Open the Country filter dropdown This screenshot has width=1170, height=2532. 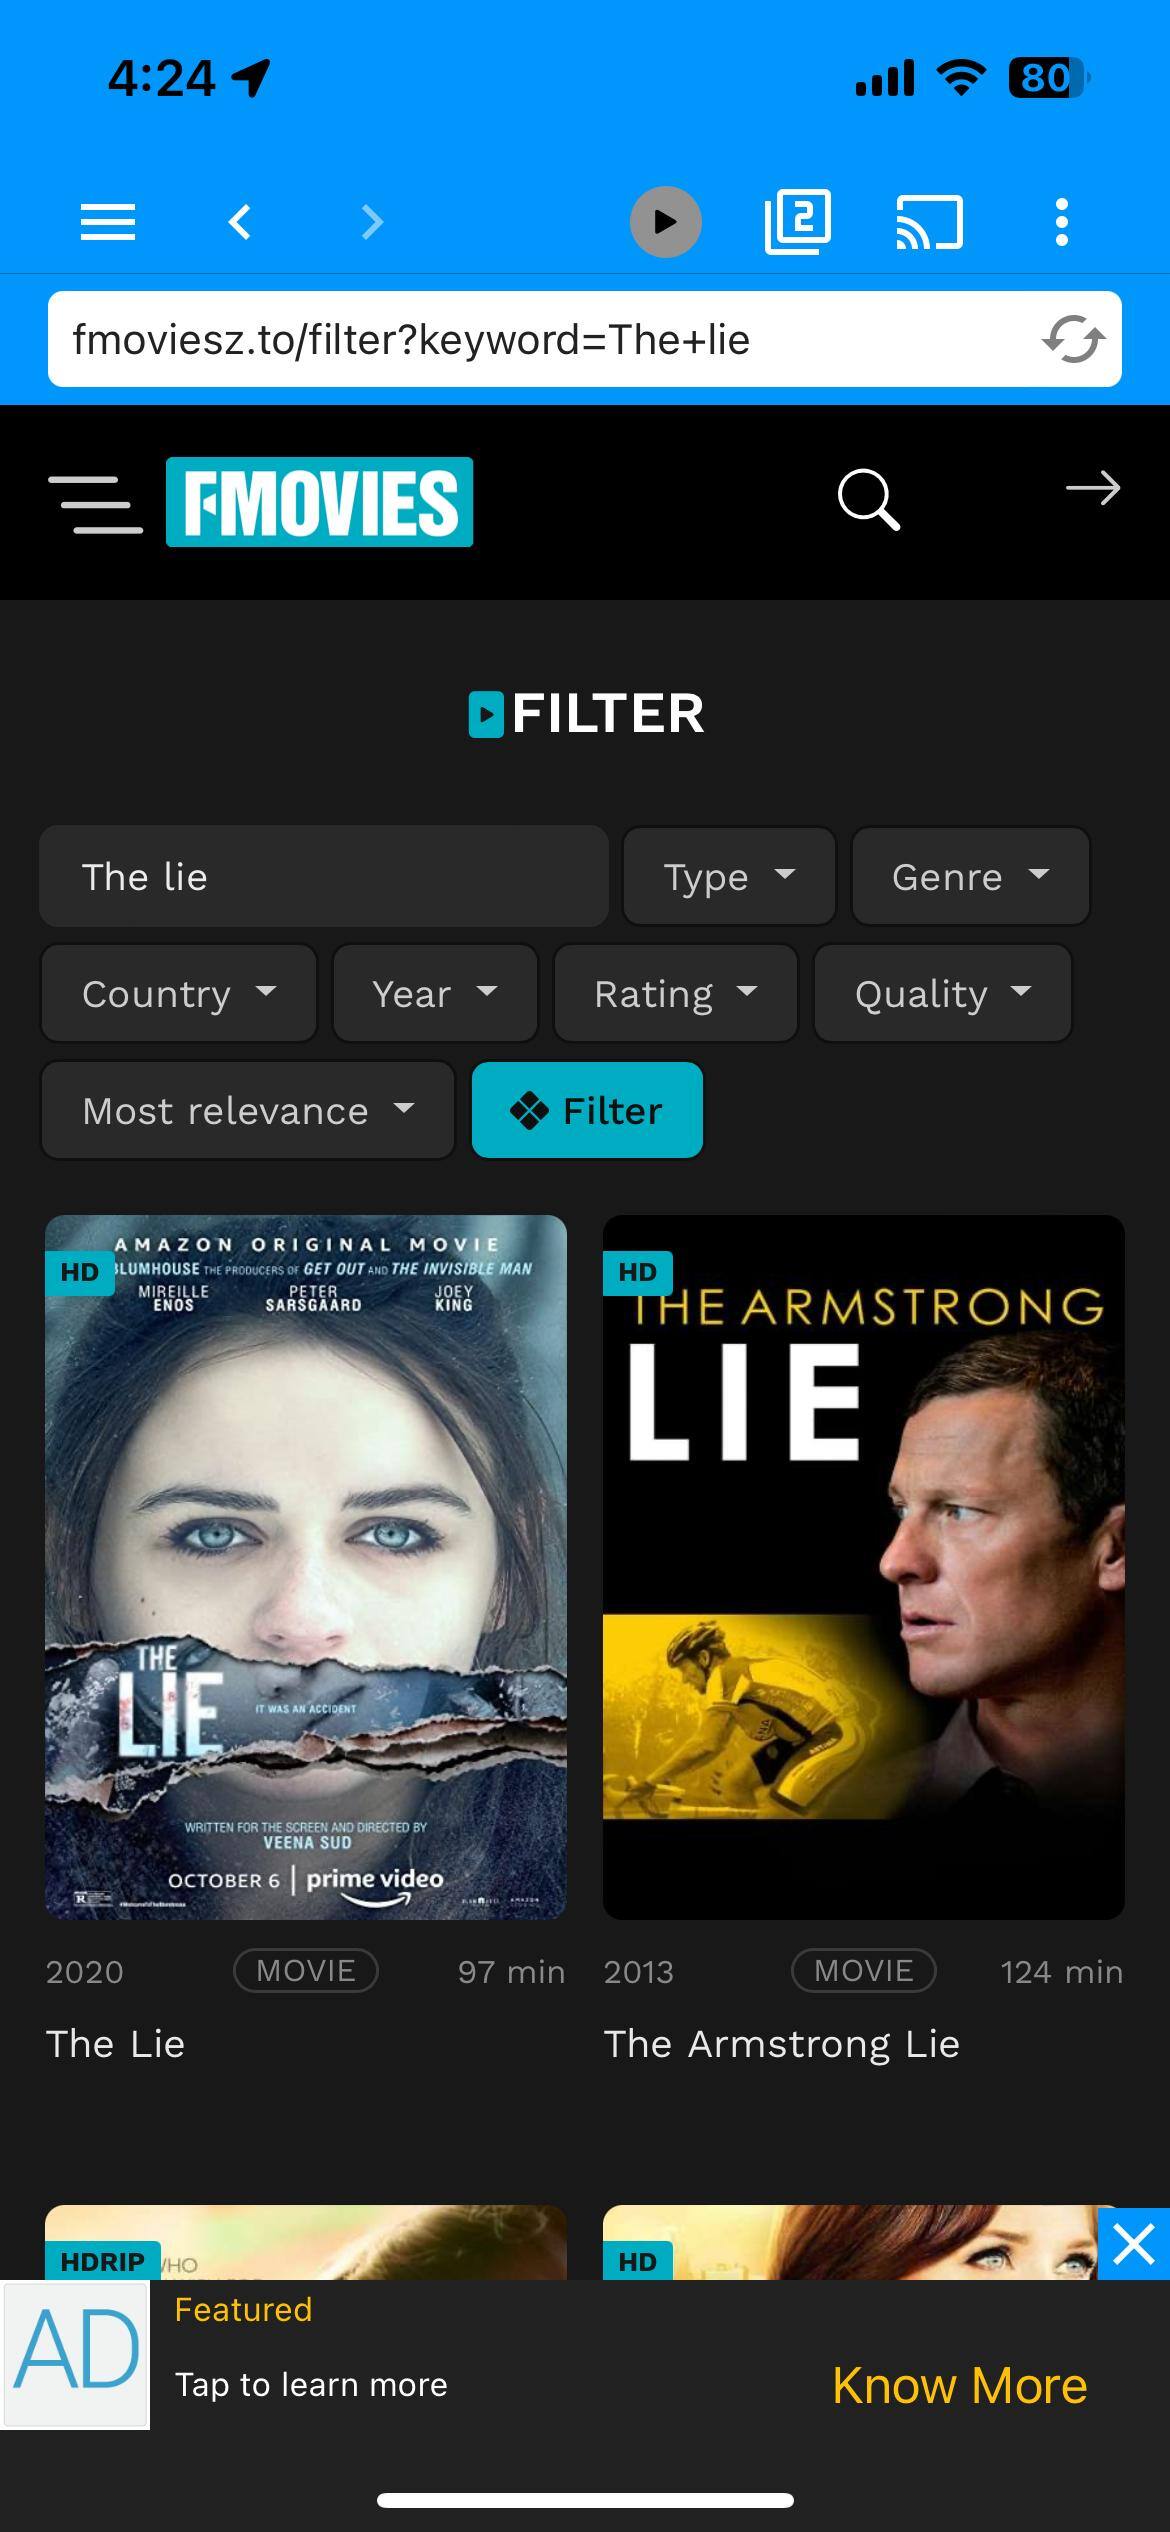[179, 993]
